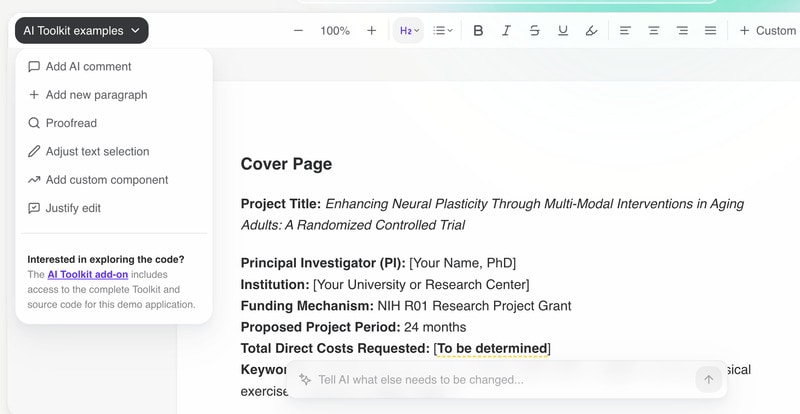Open the AI Toolkit add-on link
800x414 pixels.
tap(87, 274)
